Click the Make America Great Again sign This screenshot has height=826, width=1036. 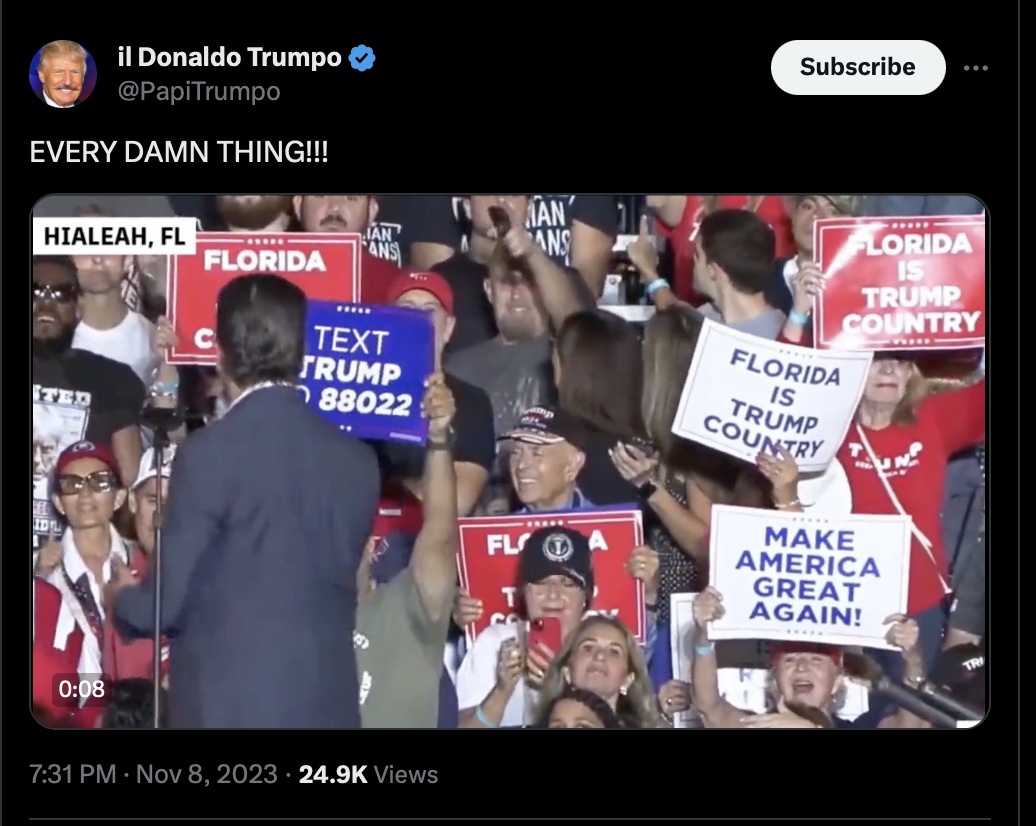point(808,576)
